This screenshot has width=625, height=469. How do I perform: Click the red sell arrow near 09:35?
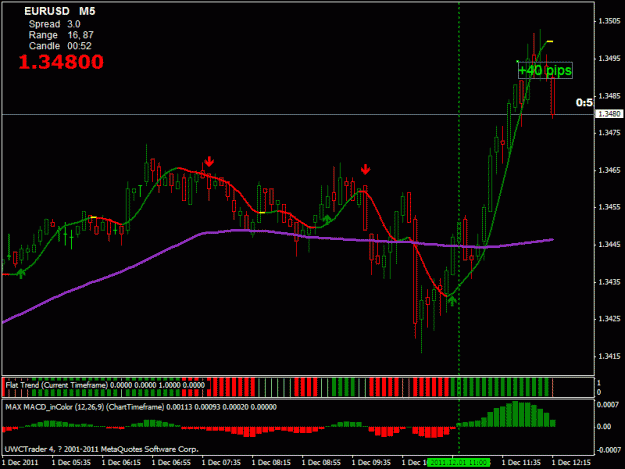(x=366, y=169)
